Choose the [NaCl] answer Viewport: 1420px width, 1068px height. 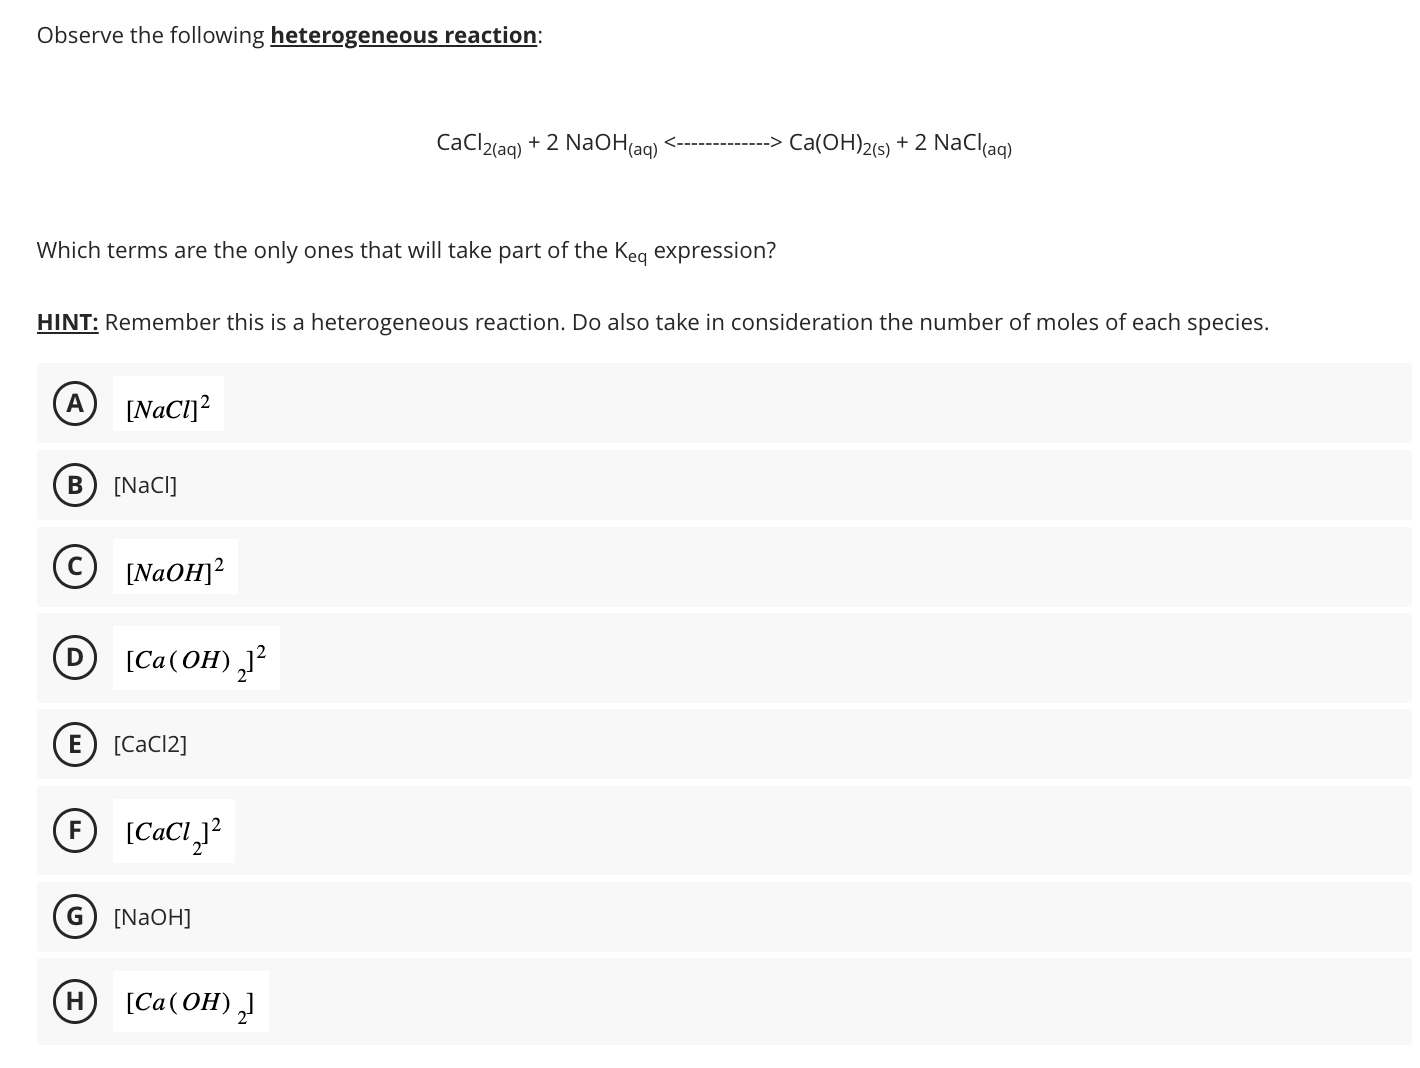point(145,485)
